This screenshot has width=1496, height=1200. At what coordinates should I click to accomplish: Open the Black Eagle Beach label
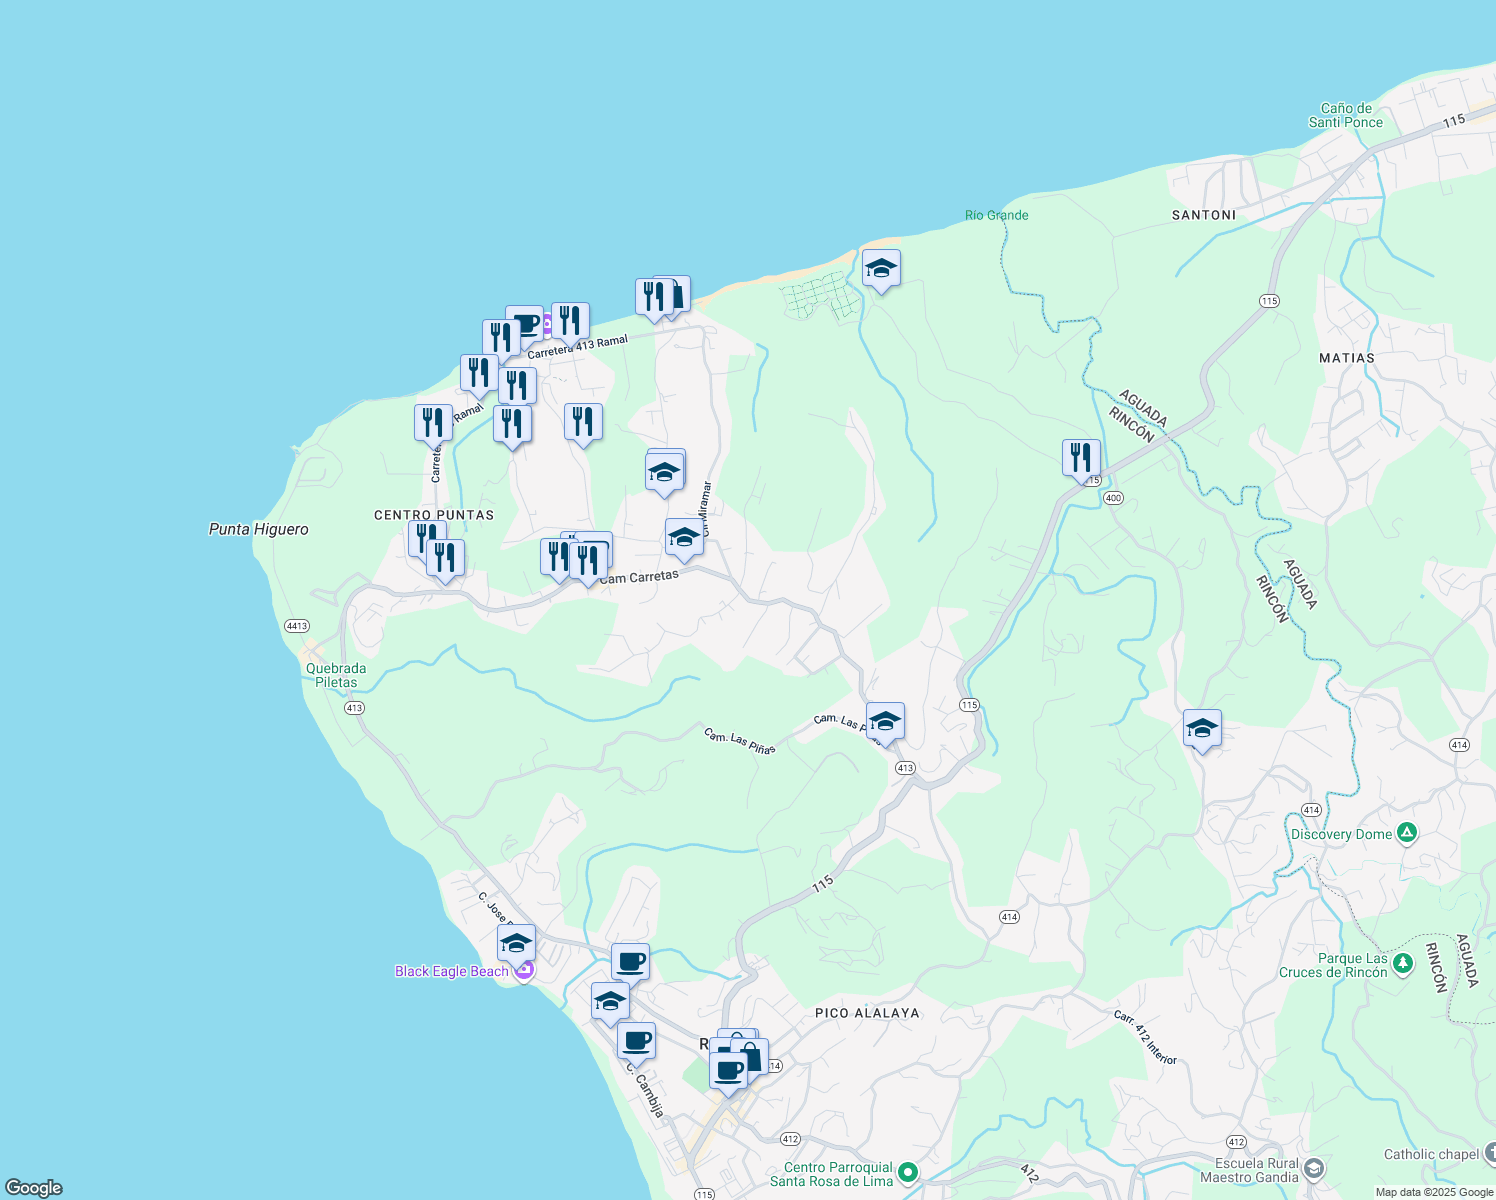452,971
